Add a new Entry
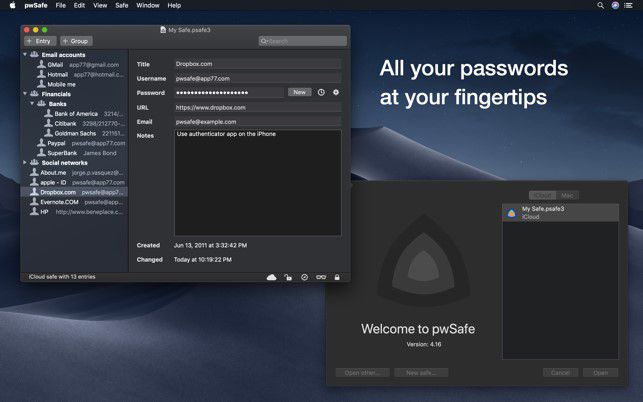Screen dimensions: 643x402 [x=40, y=41]
